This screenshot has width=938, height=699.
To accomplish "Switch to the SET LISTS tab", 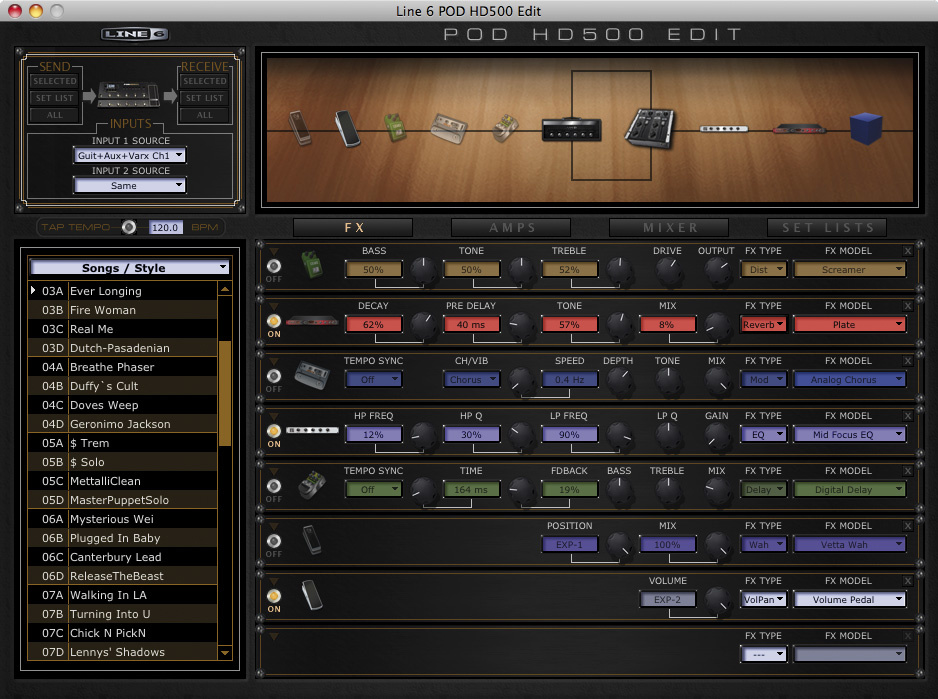I will pos(827,228).
